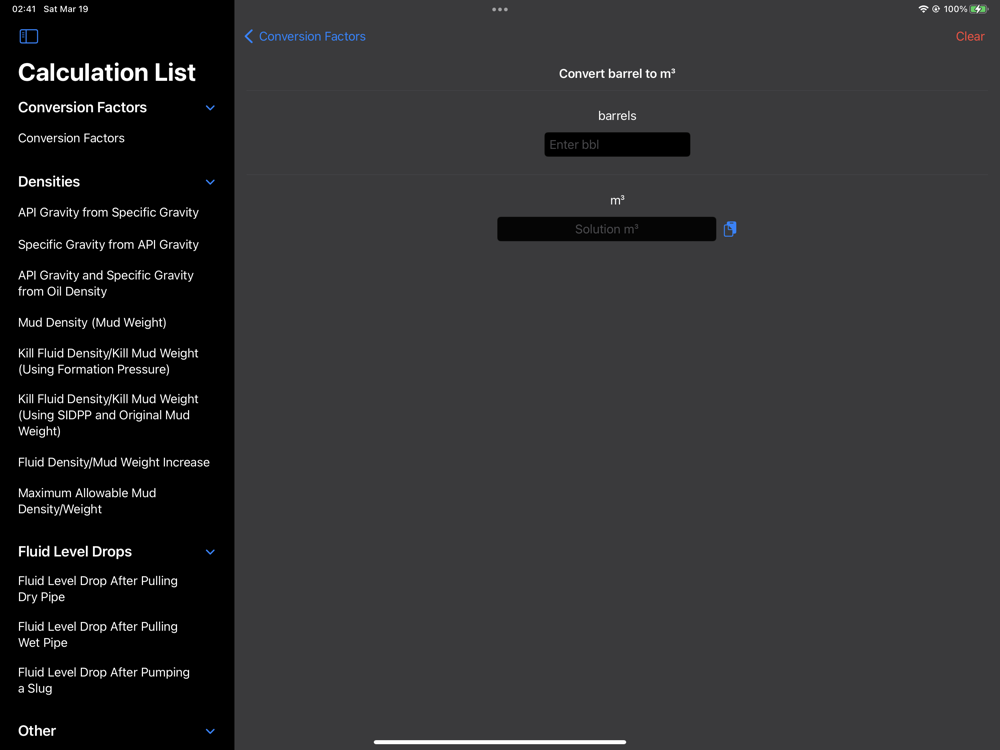1000x750 pixels.
Task: Open Kill Fluid Density Using SIDPP and Original Mud Weight
Action: click(108, 415)
